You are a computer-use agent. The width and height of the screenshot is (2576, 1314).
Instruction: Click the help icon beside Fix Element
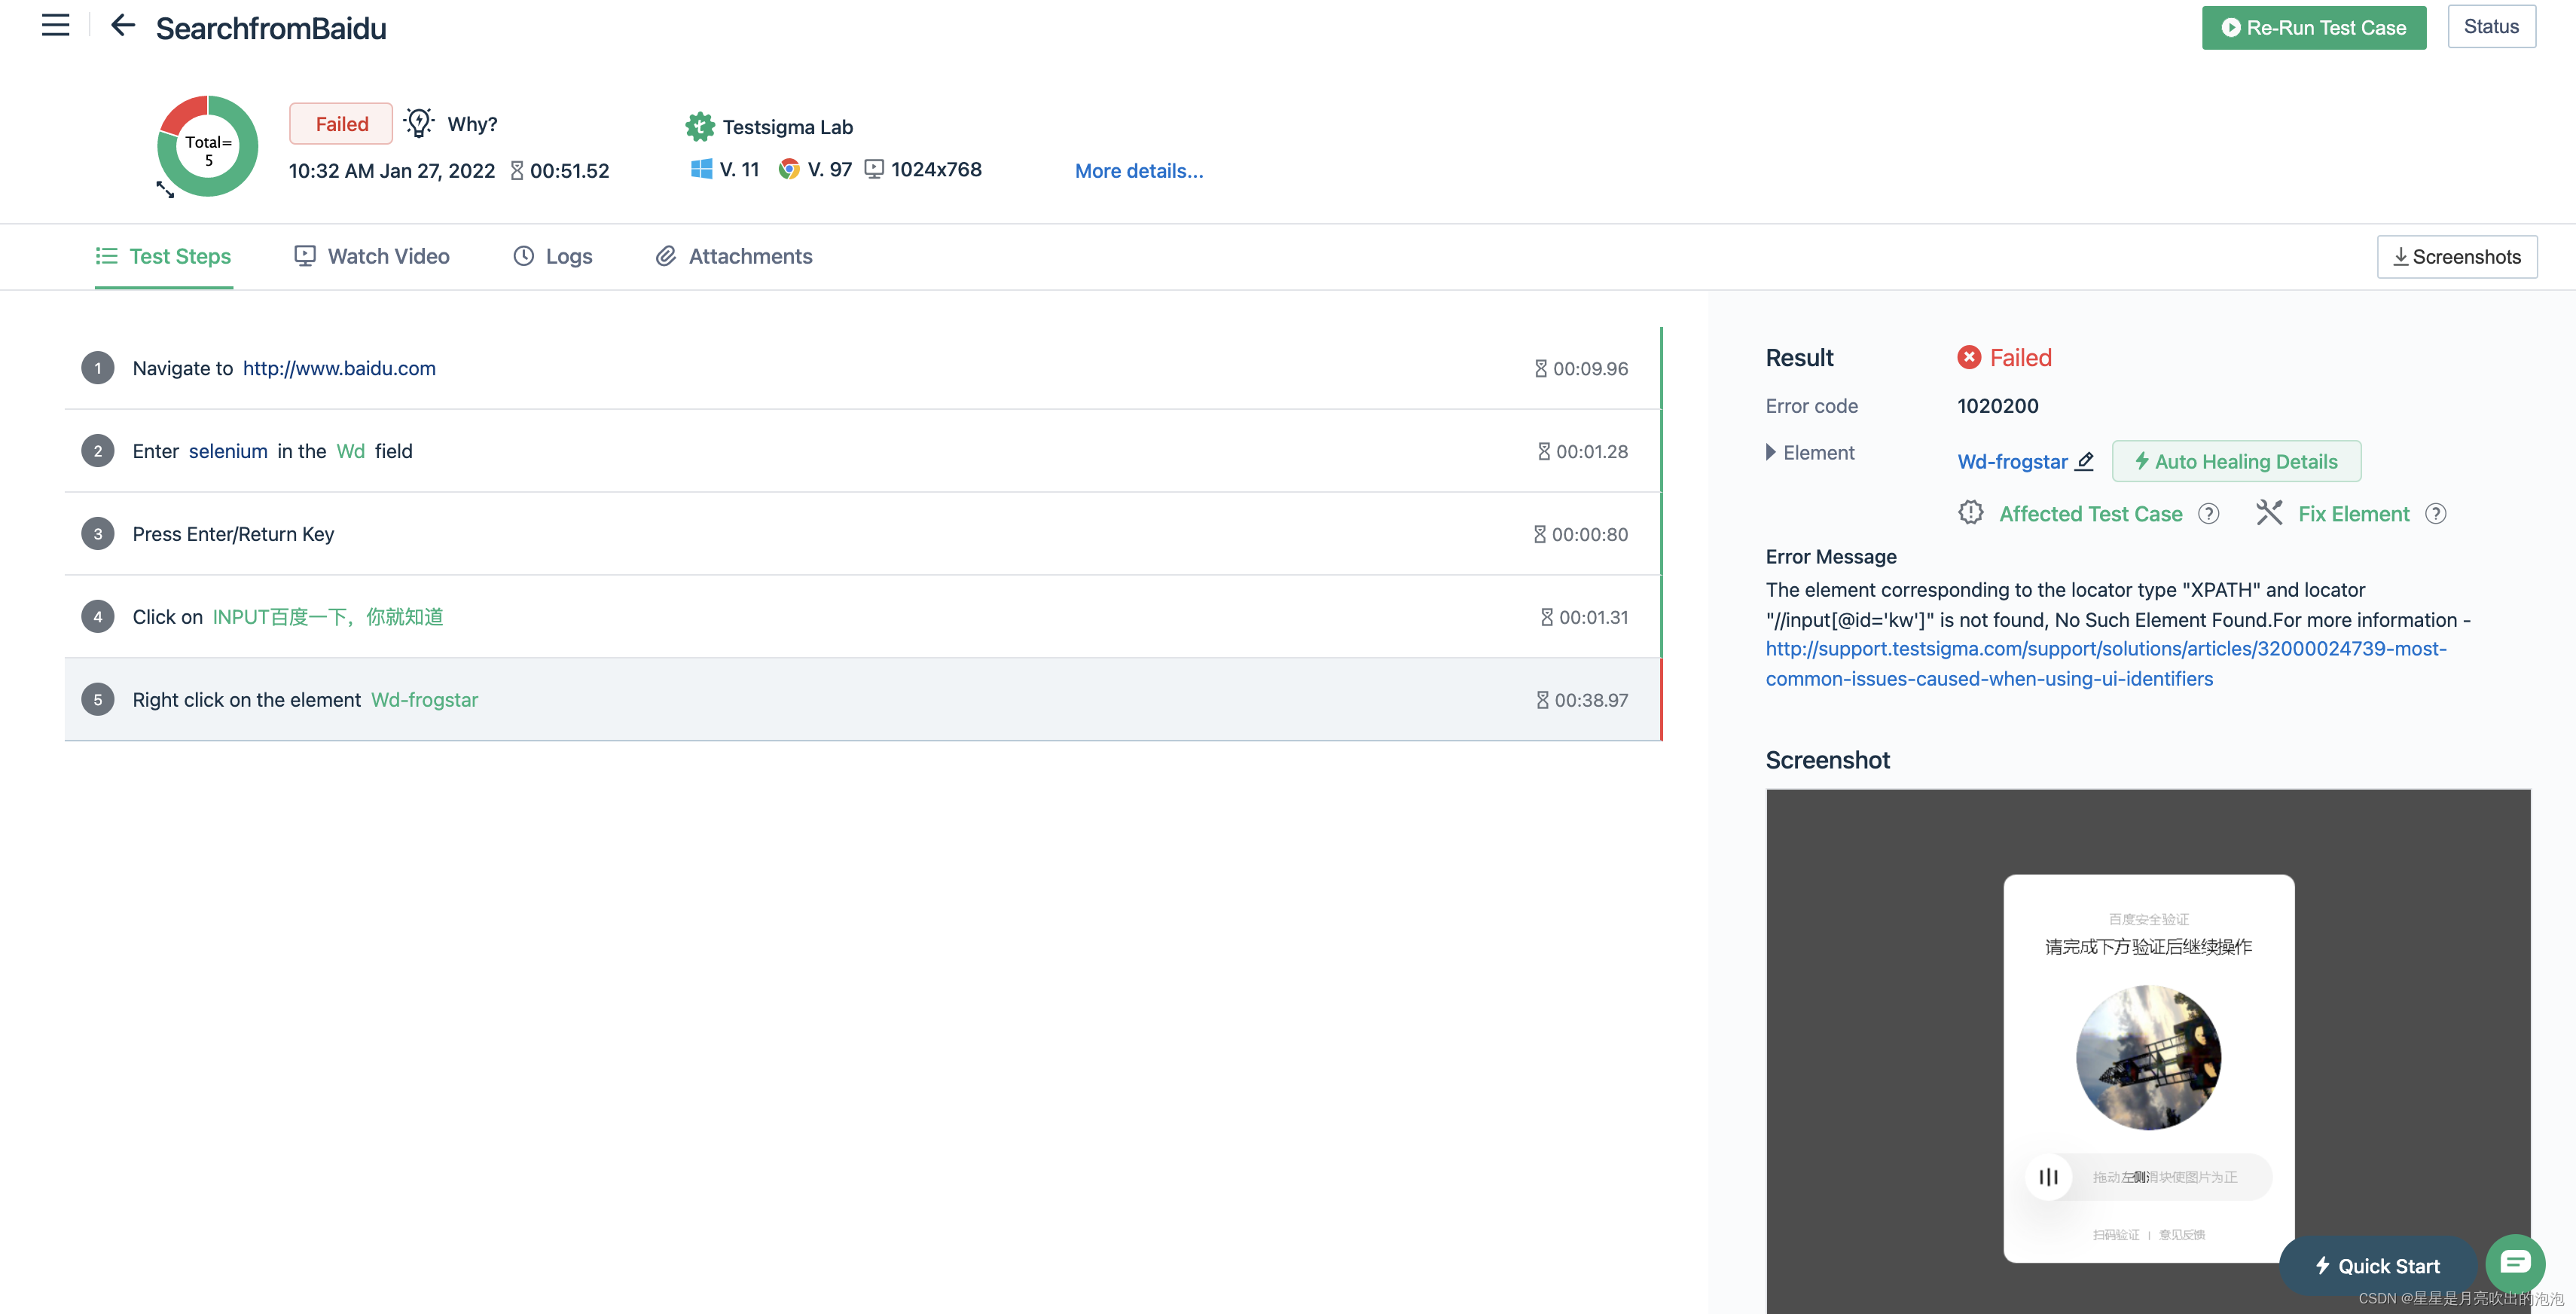(2436, 514)
